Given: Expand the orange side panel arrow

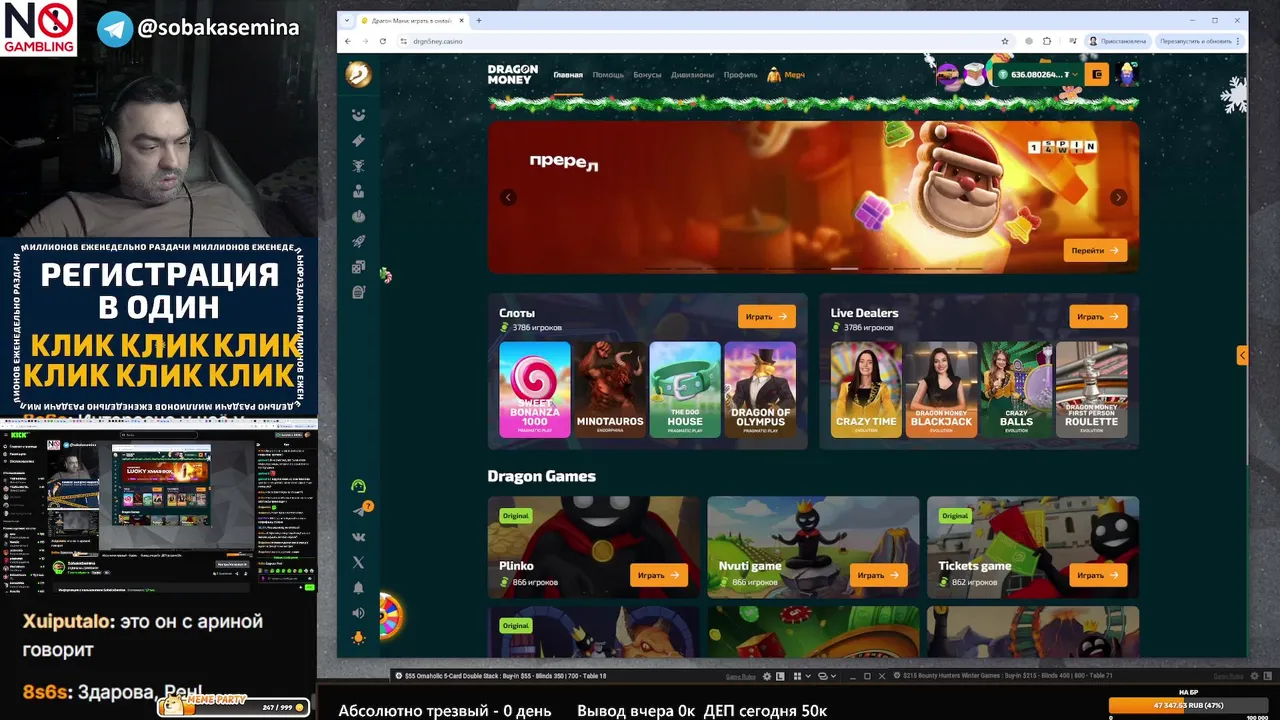Looking at the screenshot, I should tap(1242, 355).
